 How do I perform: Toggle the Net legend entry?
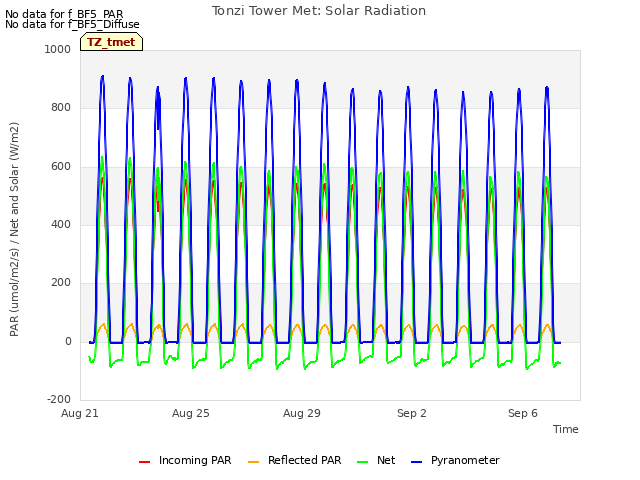click(x=376, y=460)
